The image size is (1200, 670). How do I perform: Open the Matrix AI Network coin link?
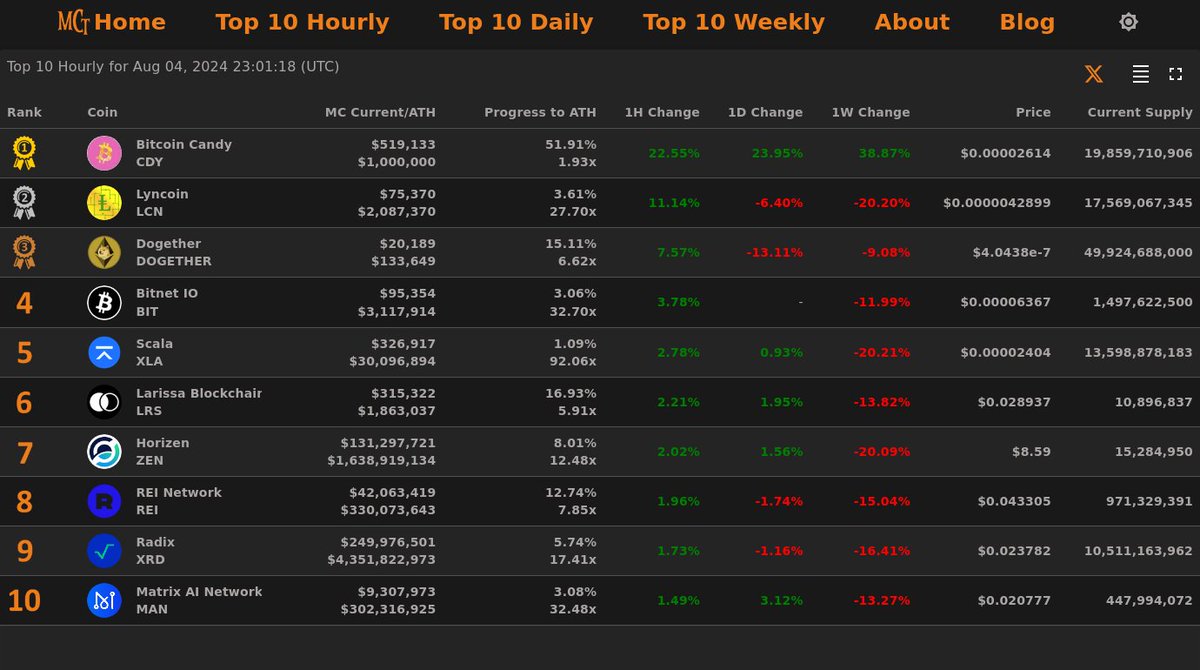click(199, 592)
